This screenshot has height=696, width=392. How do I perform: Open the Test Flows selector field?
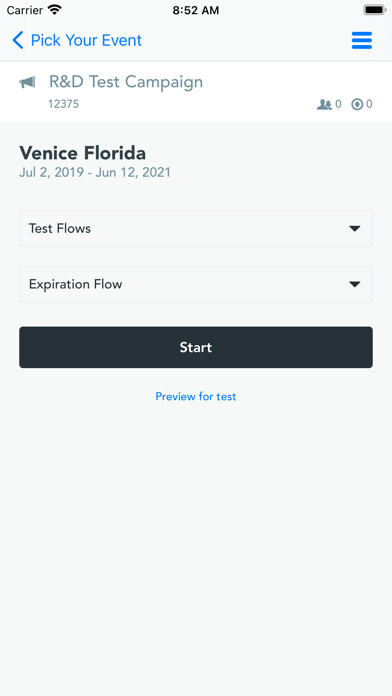click(196, 229)
